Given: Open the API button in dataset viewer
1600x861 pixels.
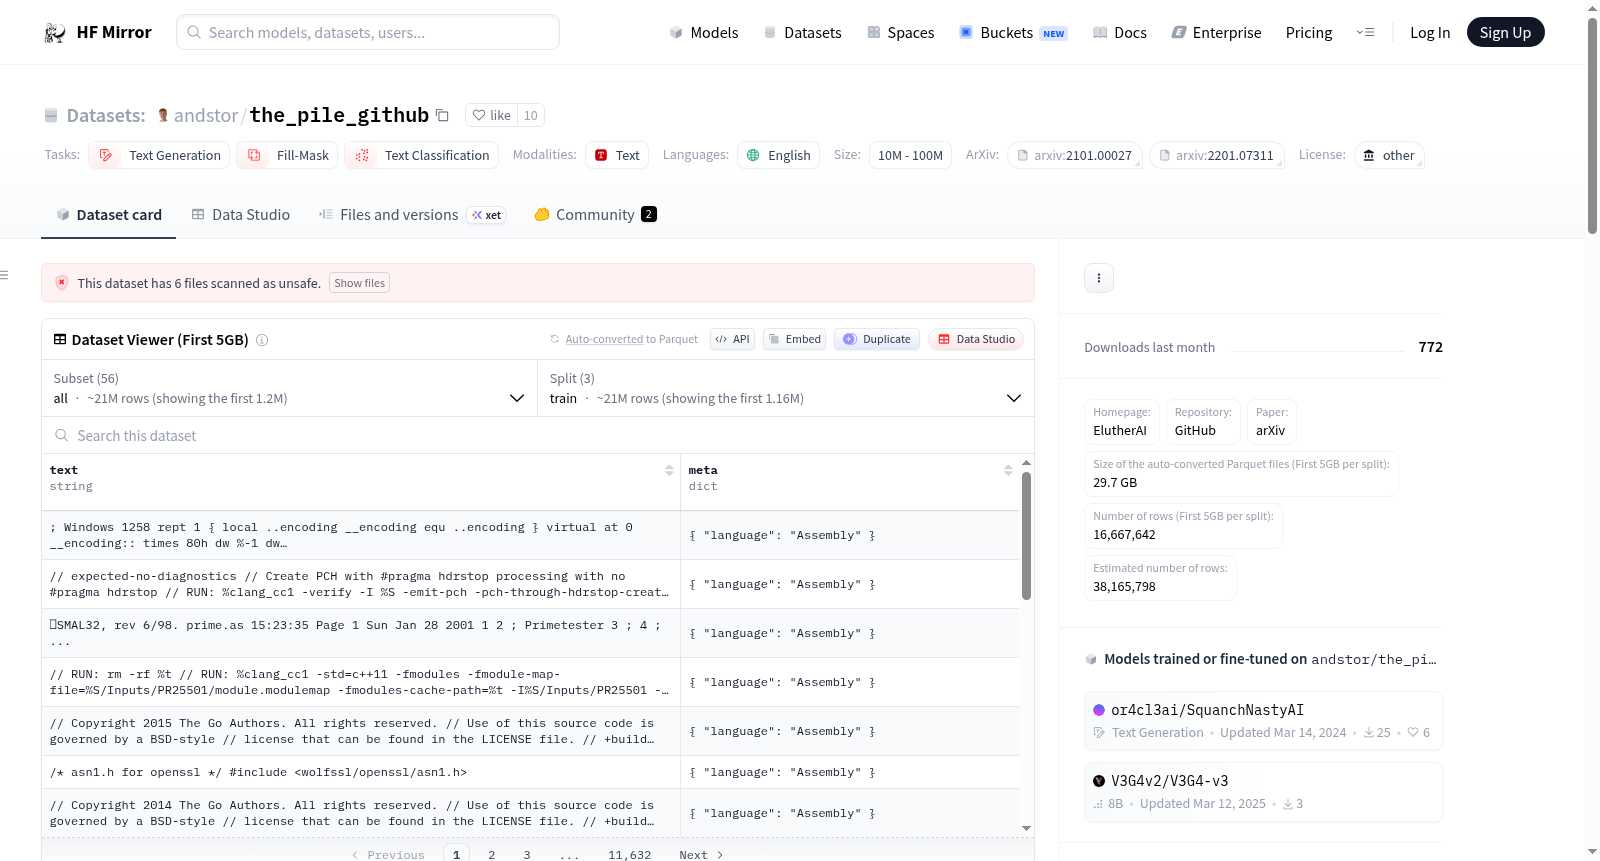Looking at the screenshot, I should click(x=732, y=340).
